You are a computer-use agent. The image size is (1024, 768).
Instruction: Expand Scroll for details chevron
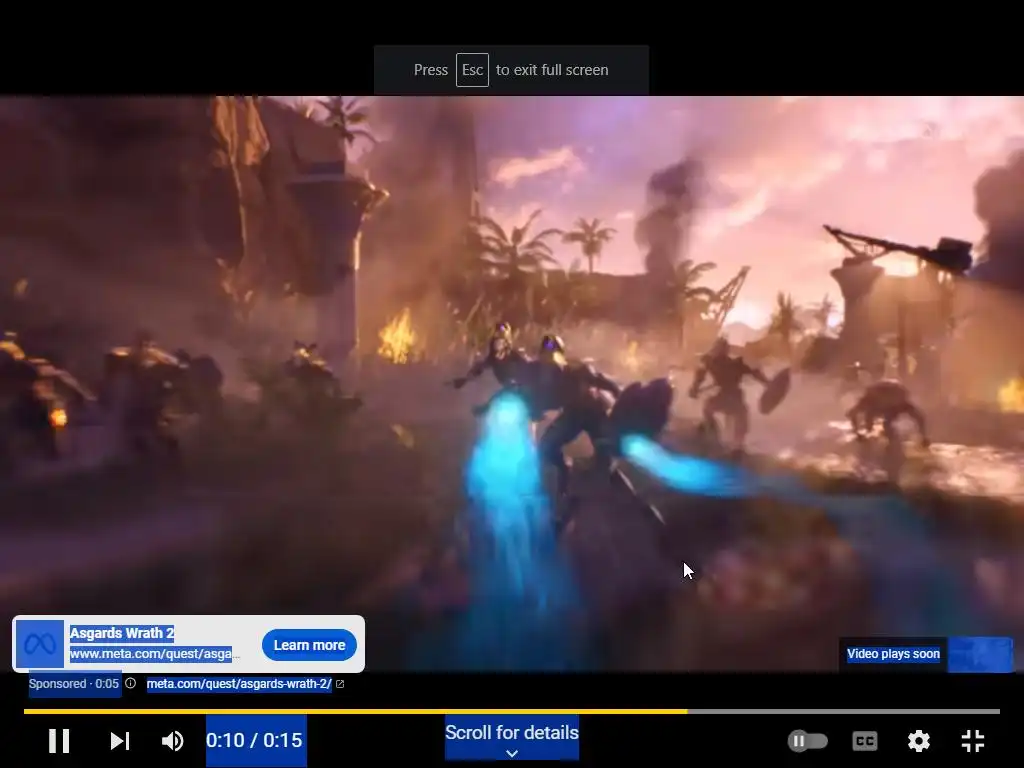click(x=512, y=754)
